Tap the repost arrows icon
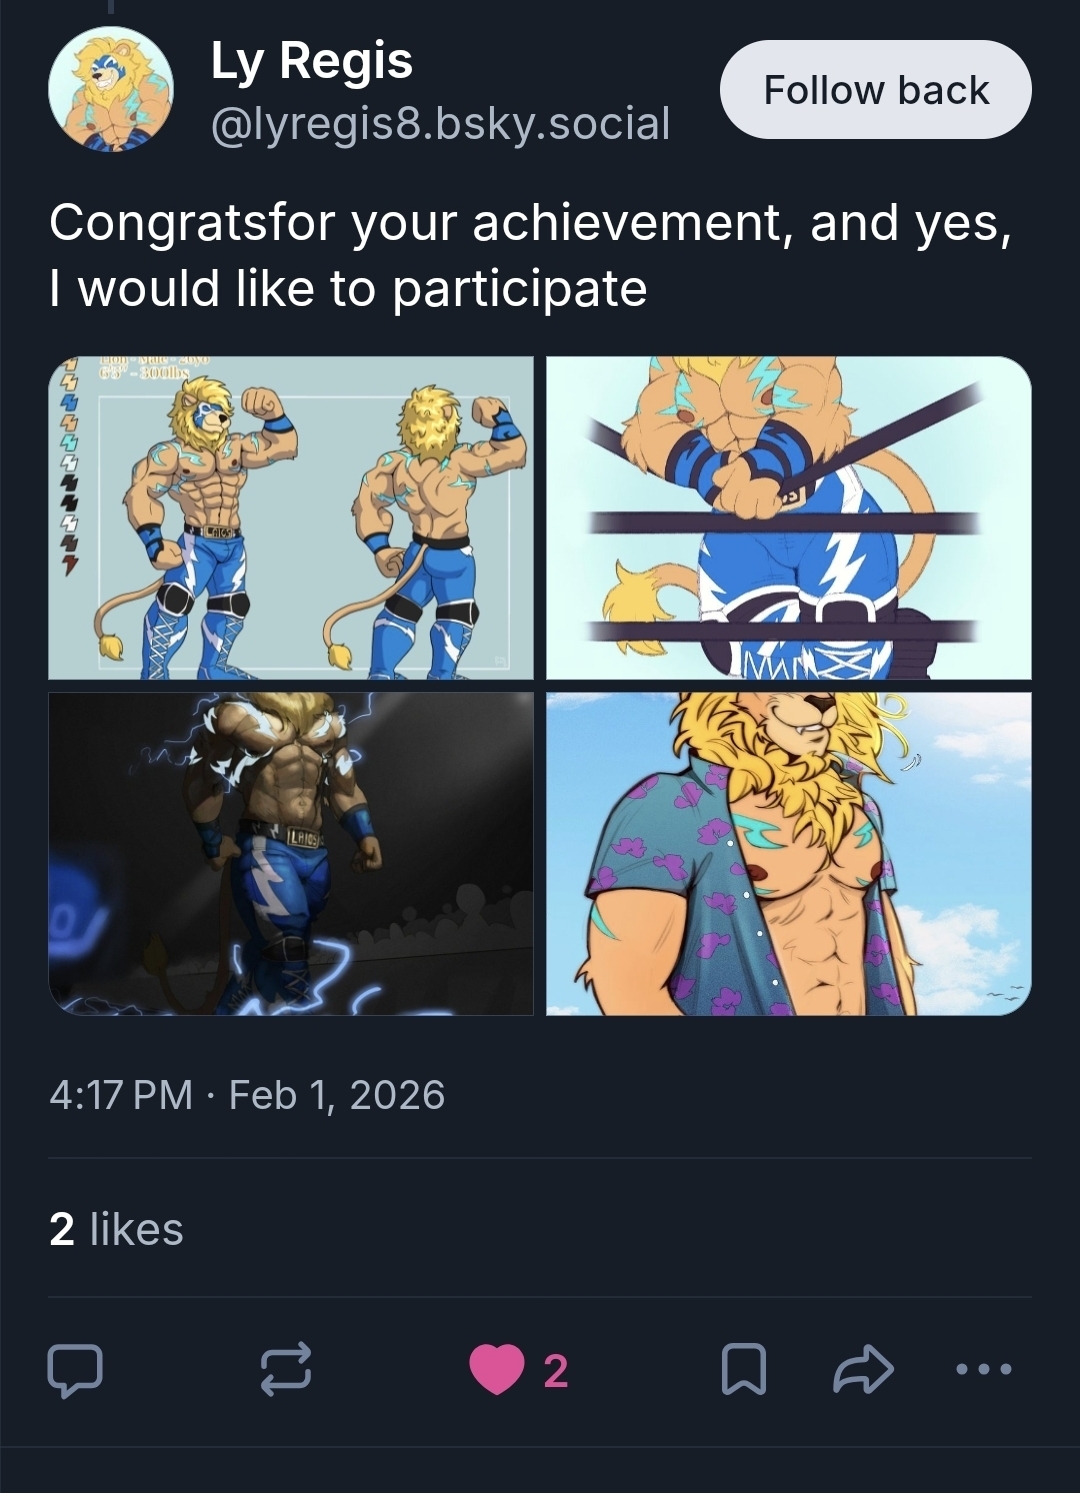 tap(286, 1370)
